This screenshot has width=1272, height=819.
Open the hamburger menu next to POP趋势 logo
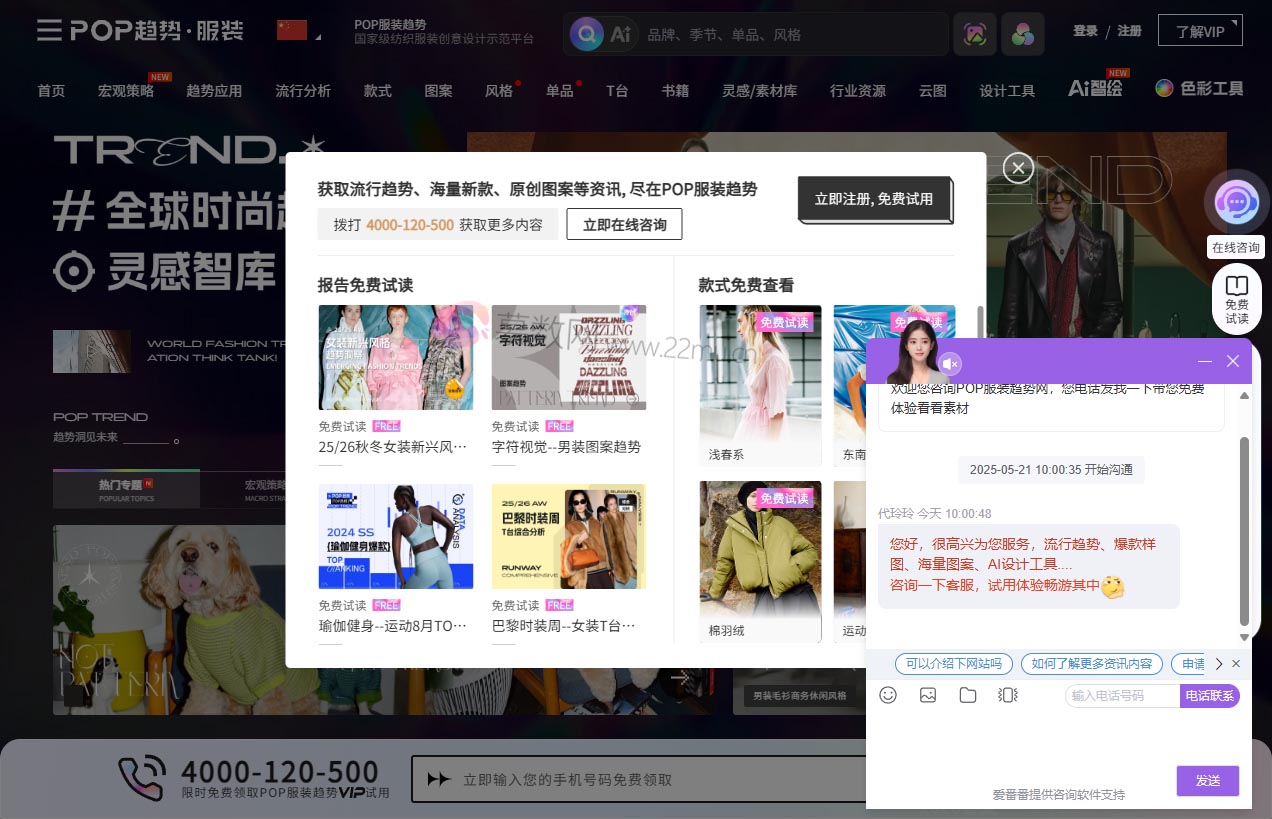coord(48,30)
